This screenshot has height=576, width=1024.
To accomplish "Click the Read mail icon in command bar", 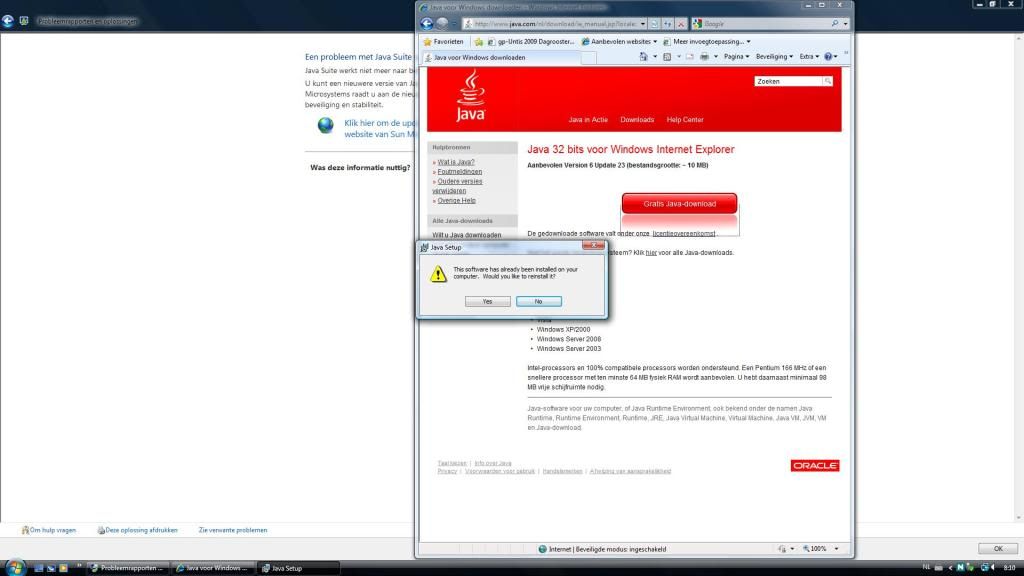I will (690, 56).
